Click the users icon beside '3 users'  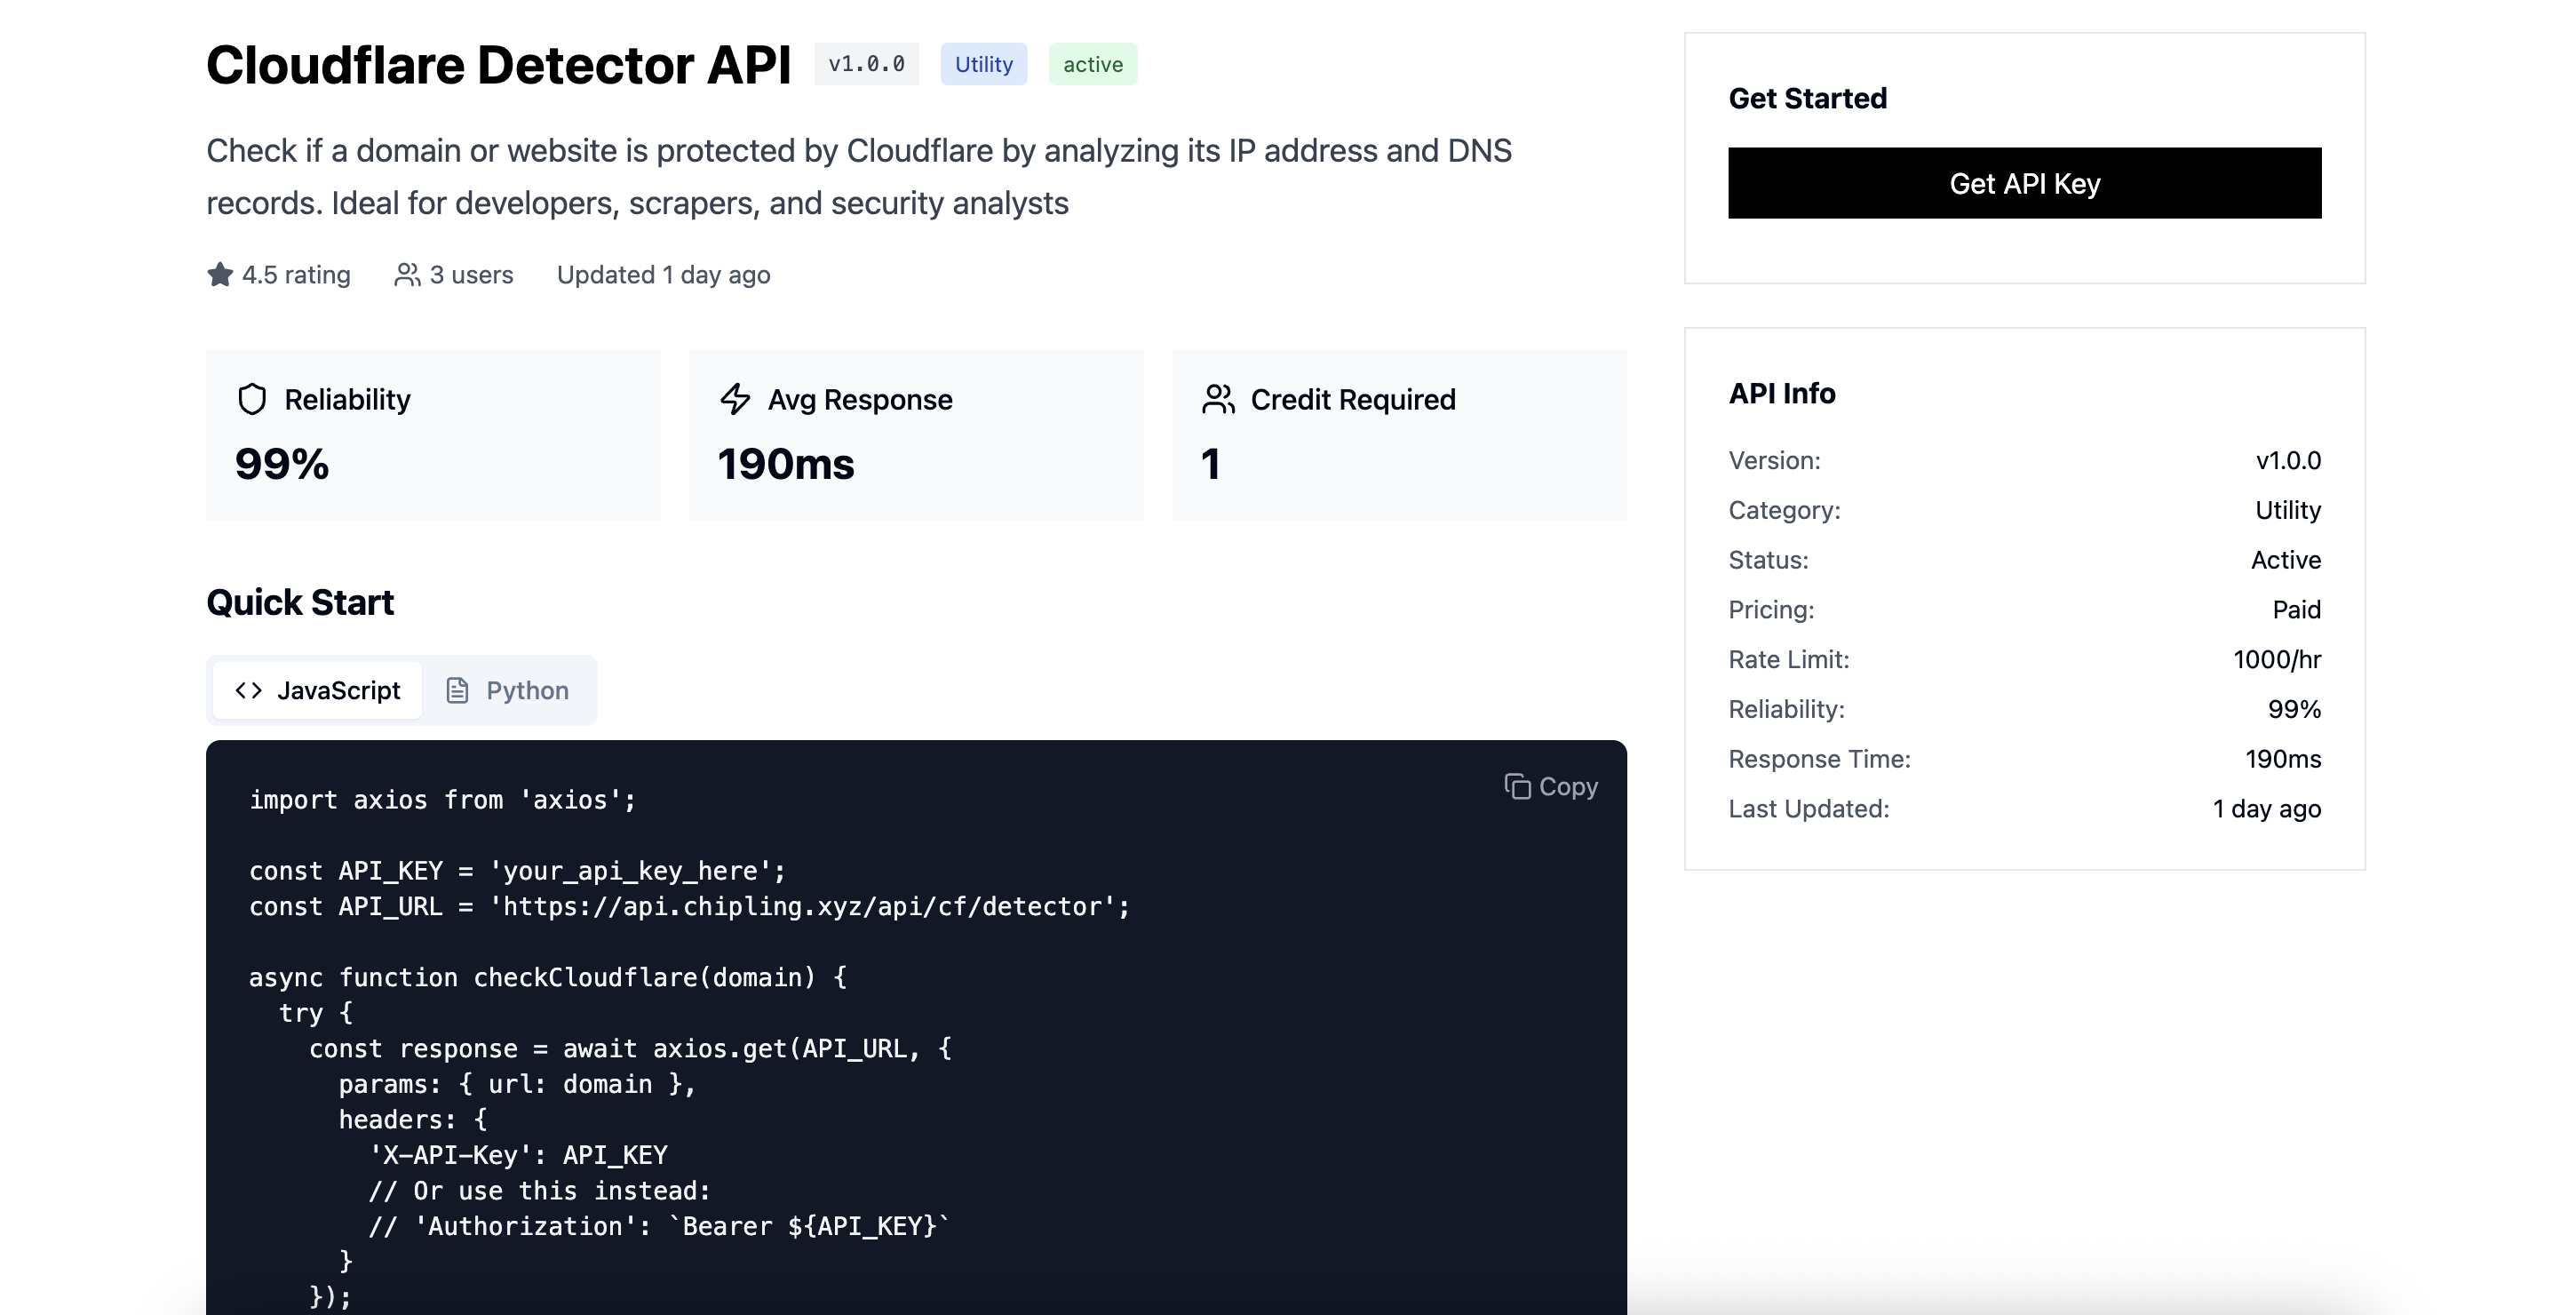coord(407,274)
